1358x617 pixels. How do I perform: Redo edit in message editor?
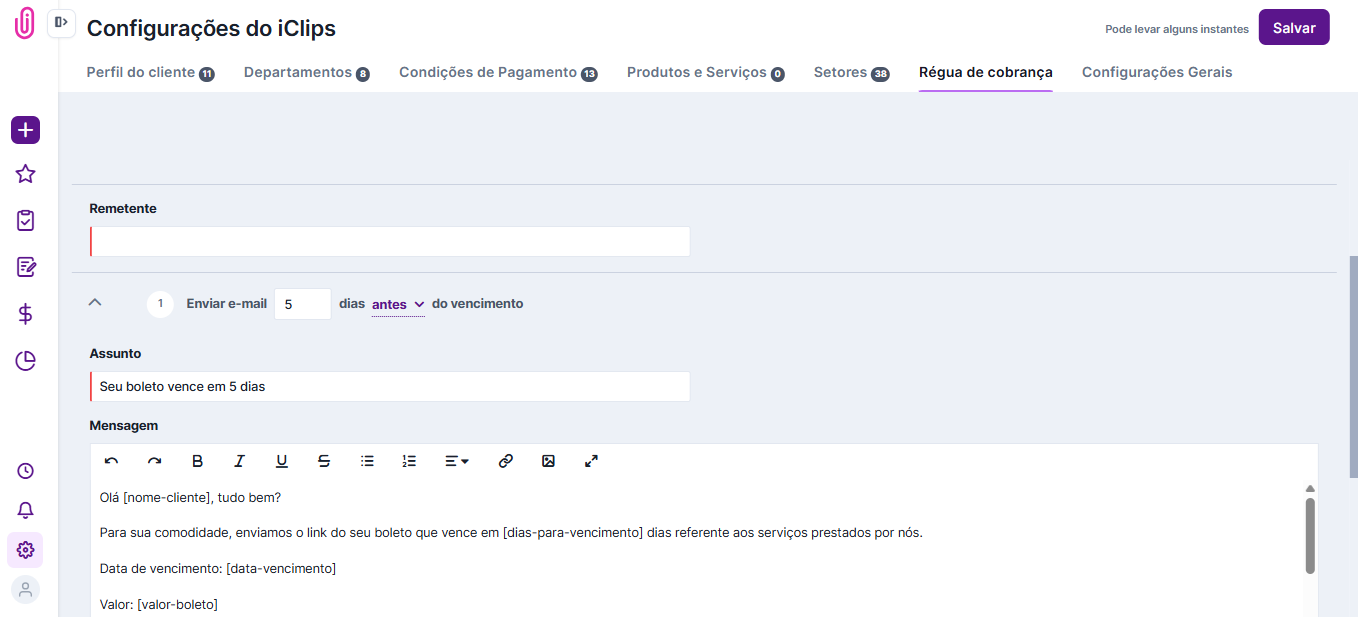tap(154, 461)
